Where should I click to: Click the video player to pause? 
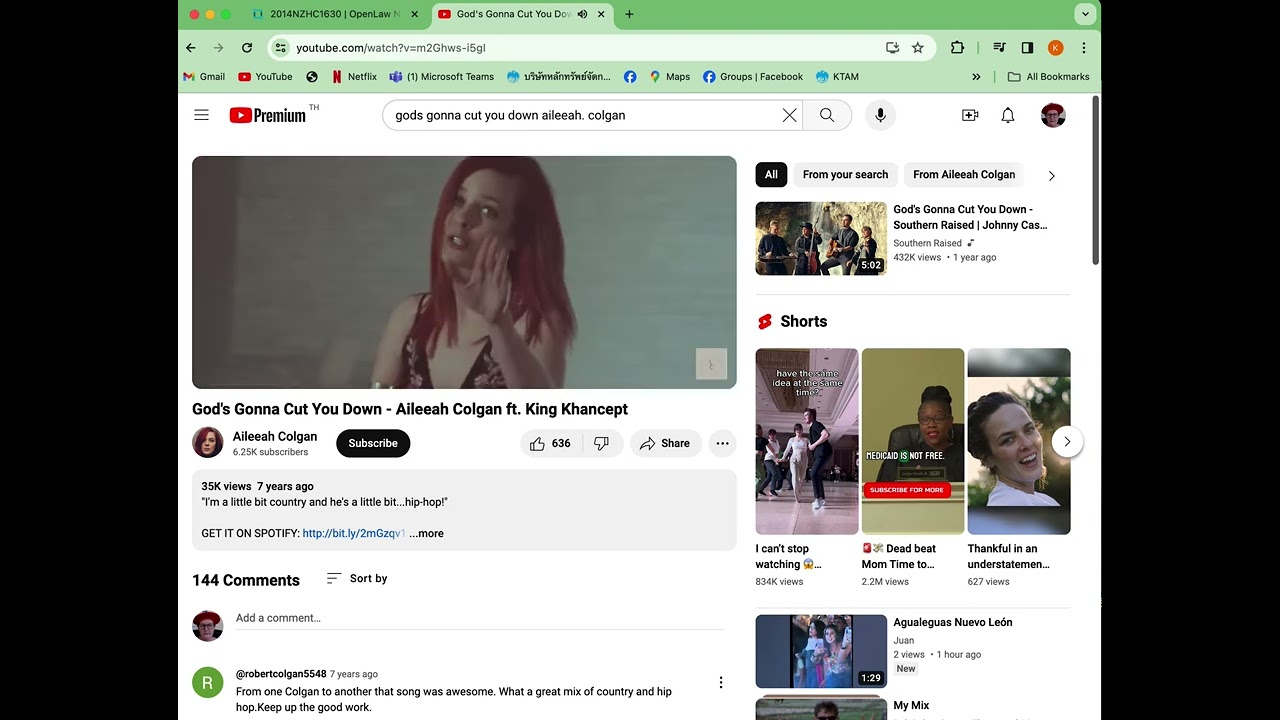(x=464, y=272)
